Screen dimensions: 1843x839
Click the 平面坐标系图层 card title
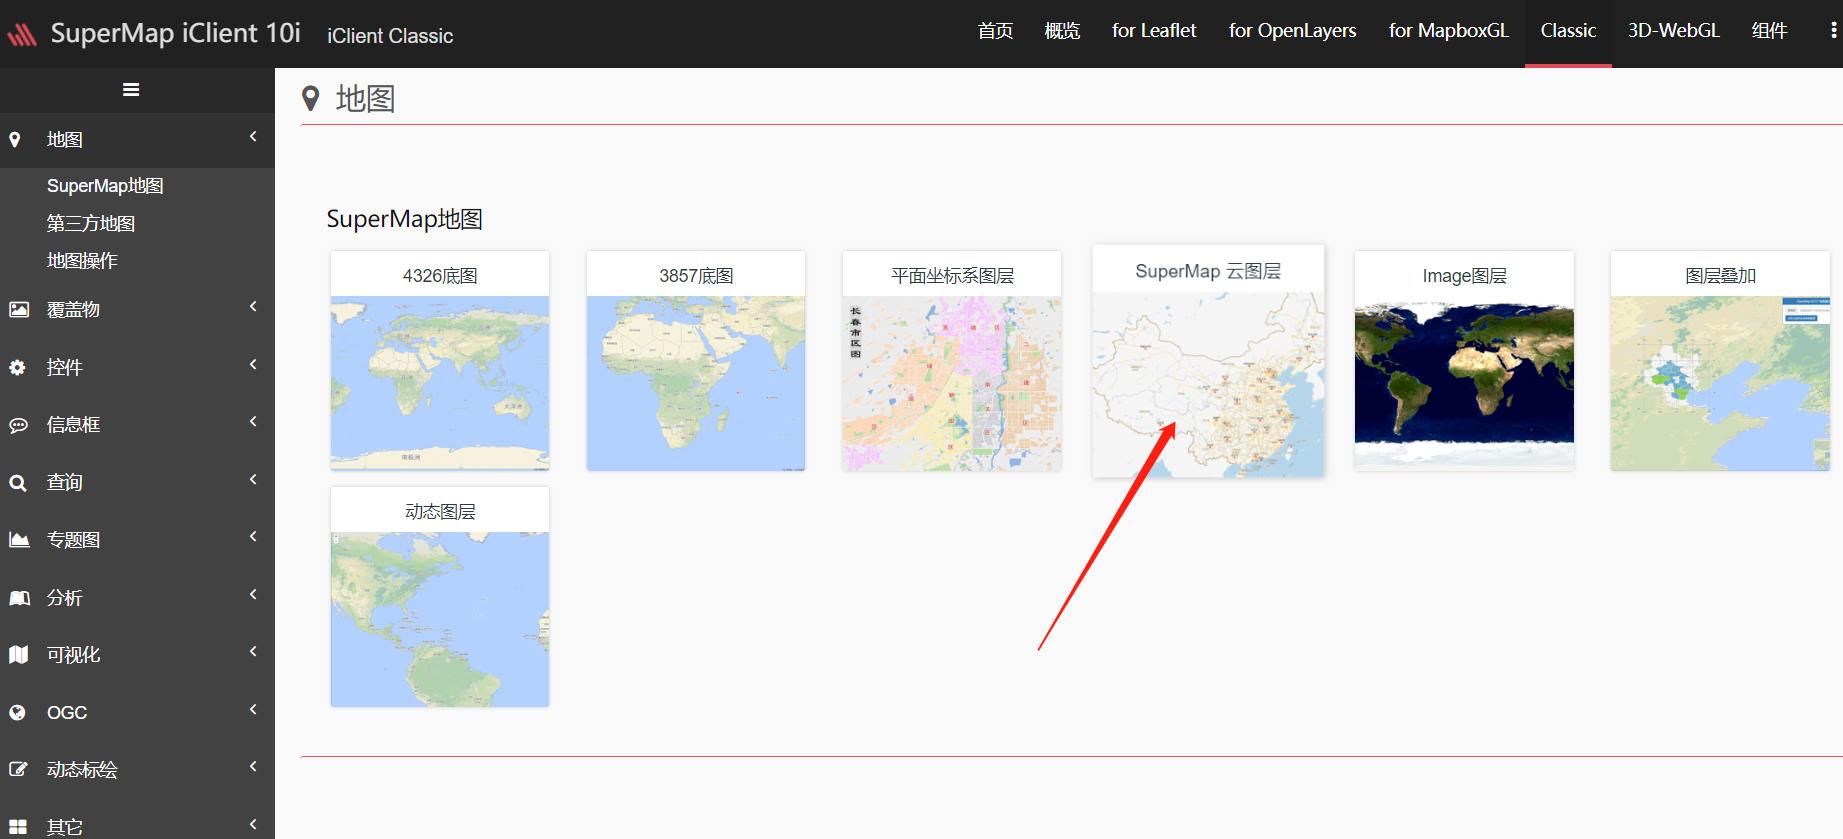click(953, 276)
